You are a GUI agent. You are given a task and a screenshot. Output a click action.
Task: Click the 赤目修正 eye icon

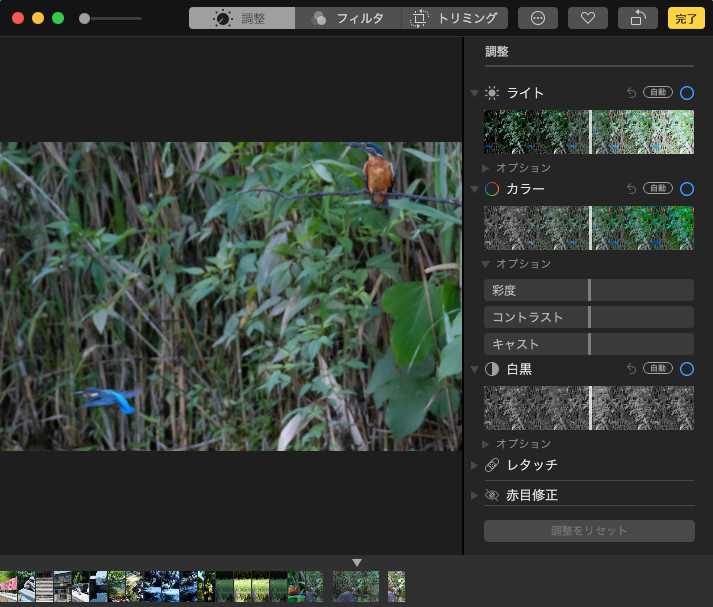[x=492, y=495]
